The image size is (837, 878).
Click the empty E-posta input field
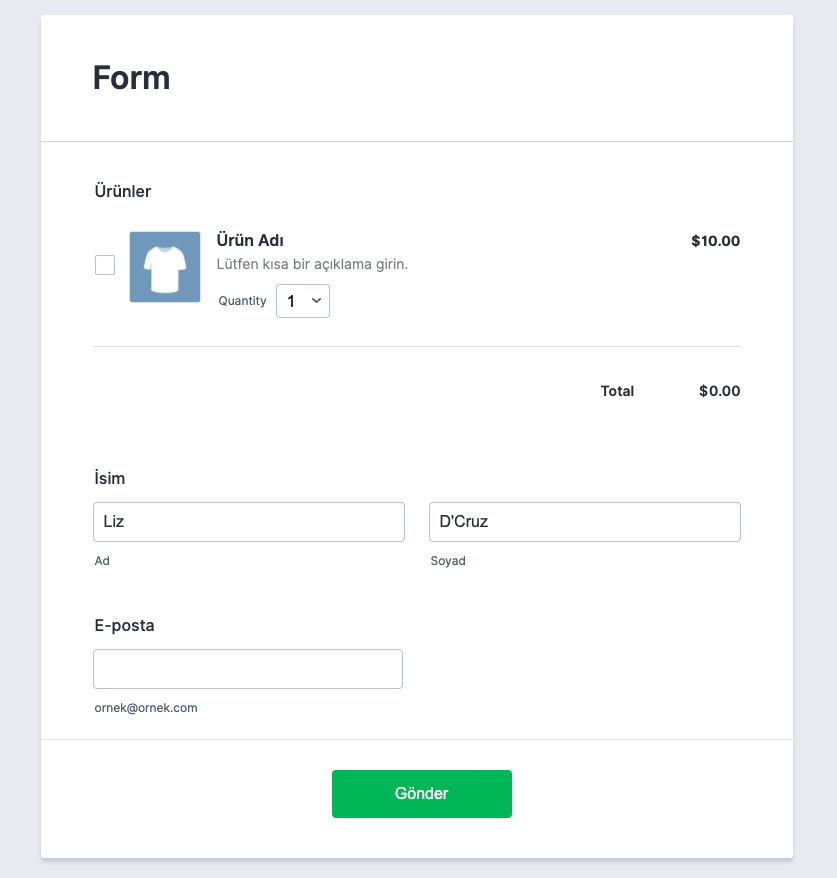248,669
